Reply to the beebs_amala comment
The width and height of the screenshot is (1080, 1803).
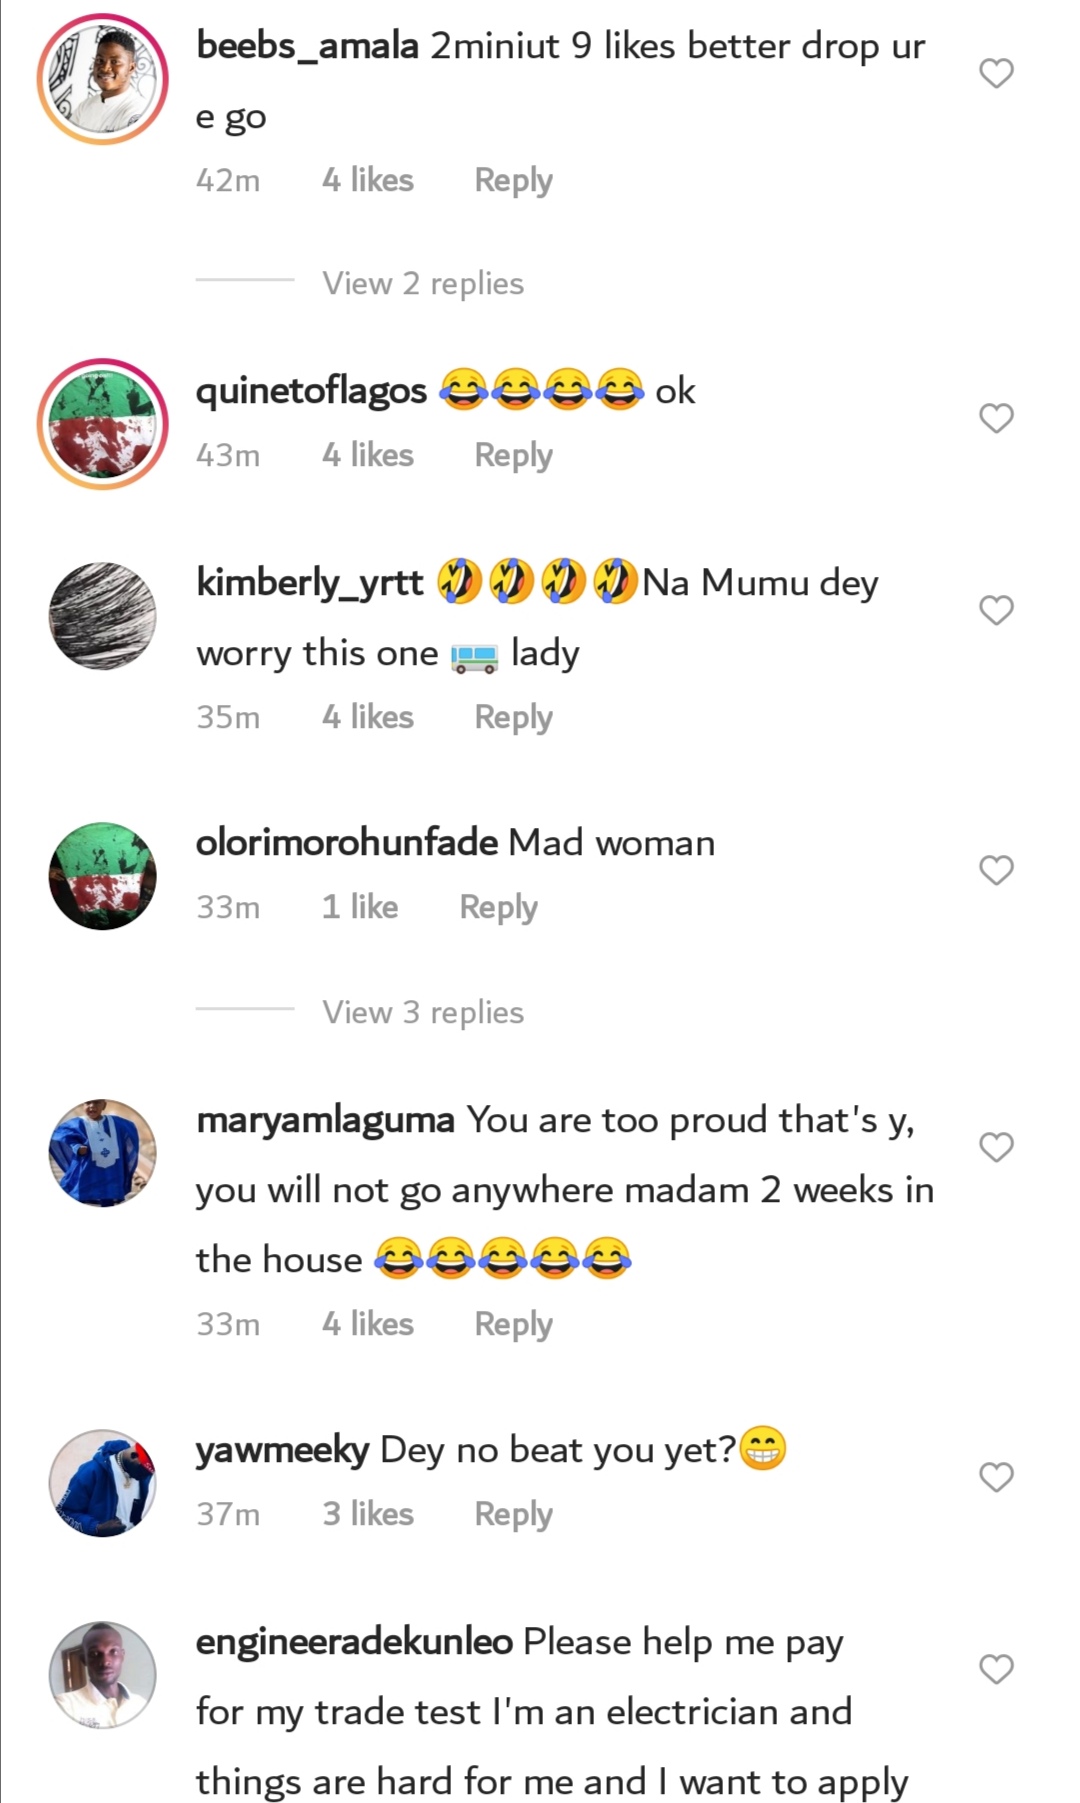513,180
